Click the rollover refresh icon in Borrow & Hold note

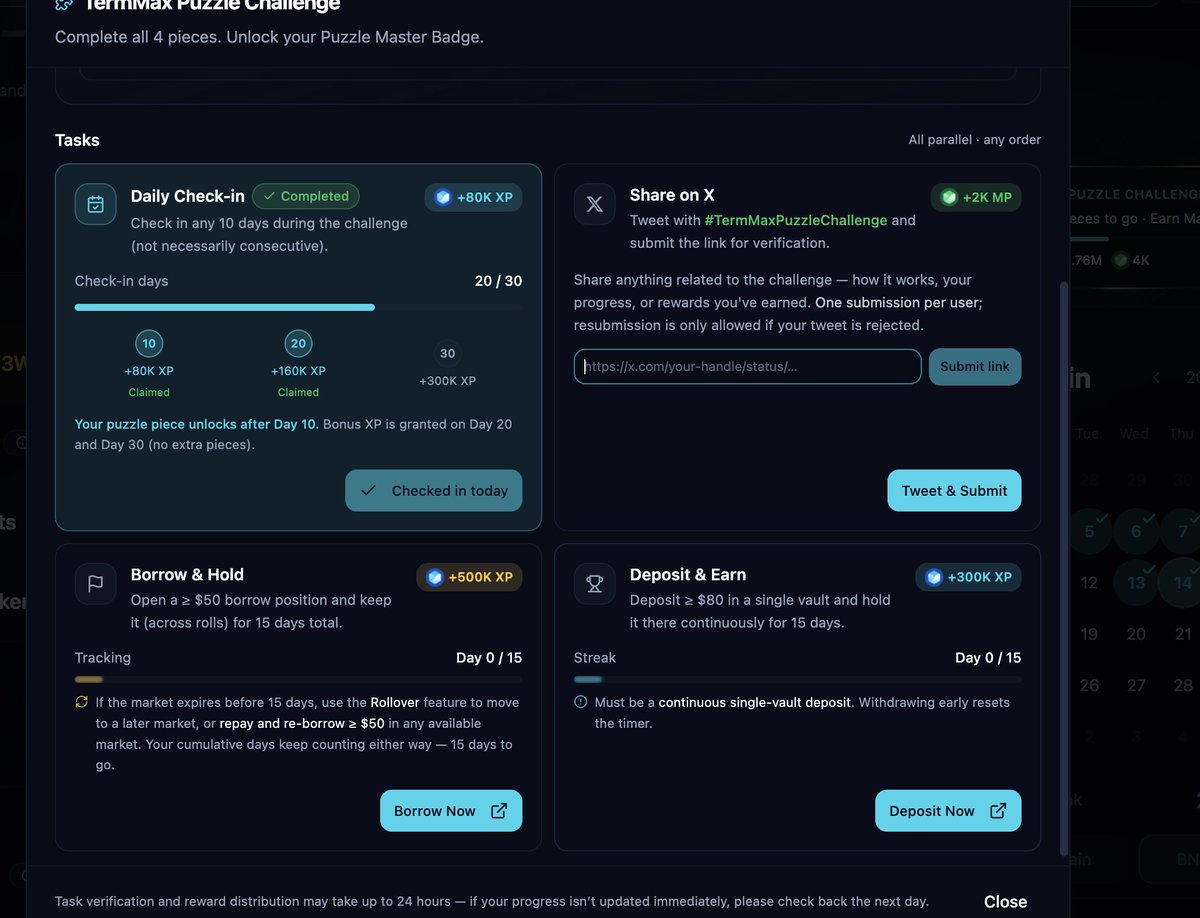[x=82, y=702]
